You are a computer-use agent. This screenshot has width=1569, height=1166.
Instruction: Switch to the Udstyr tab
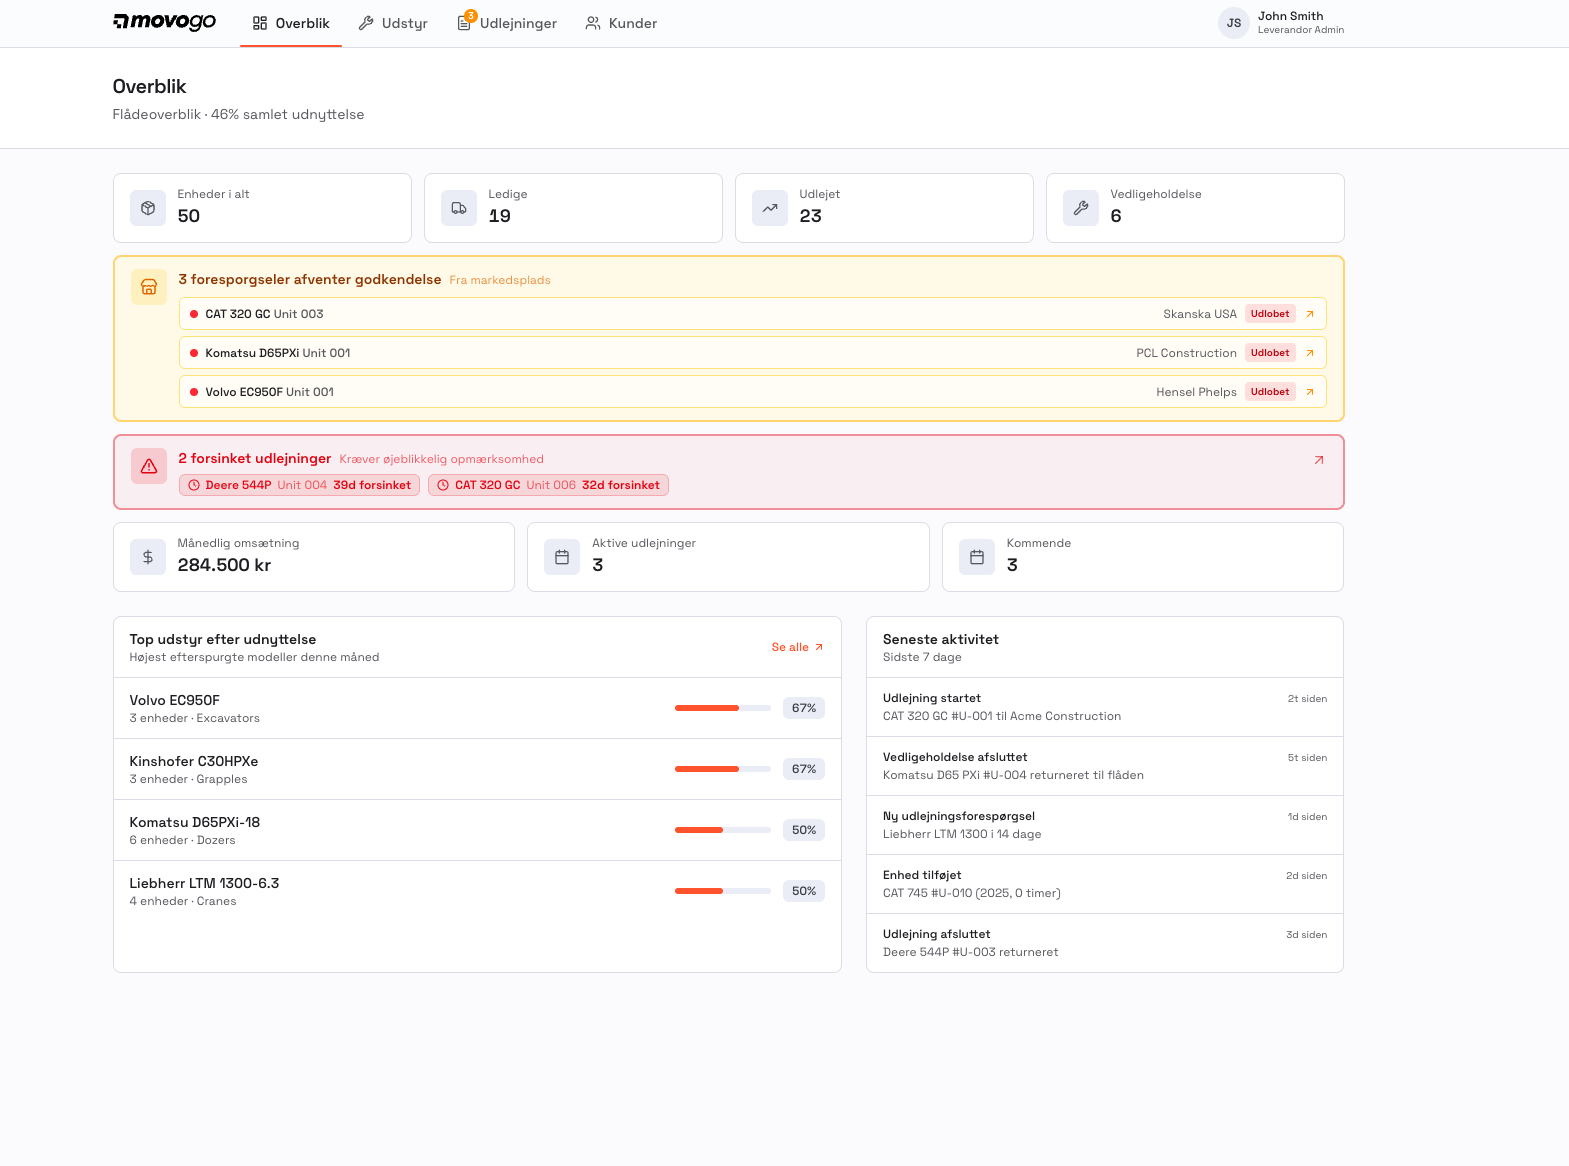[x=393, y=23]
